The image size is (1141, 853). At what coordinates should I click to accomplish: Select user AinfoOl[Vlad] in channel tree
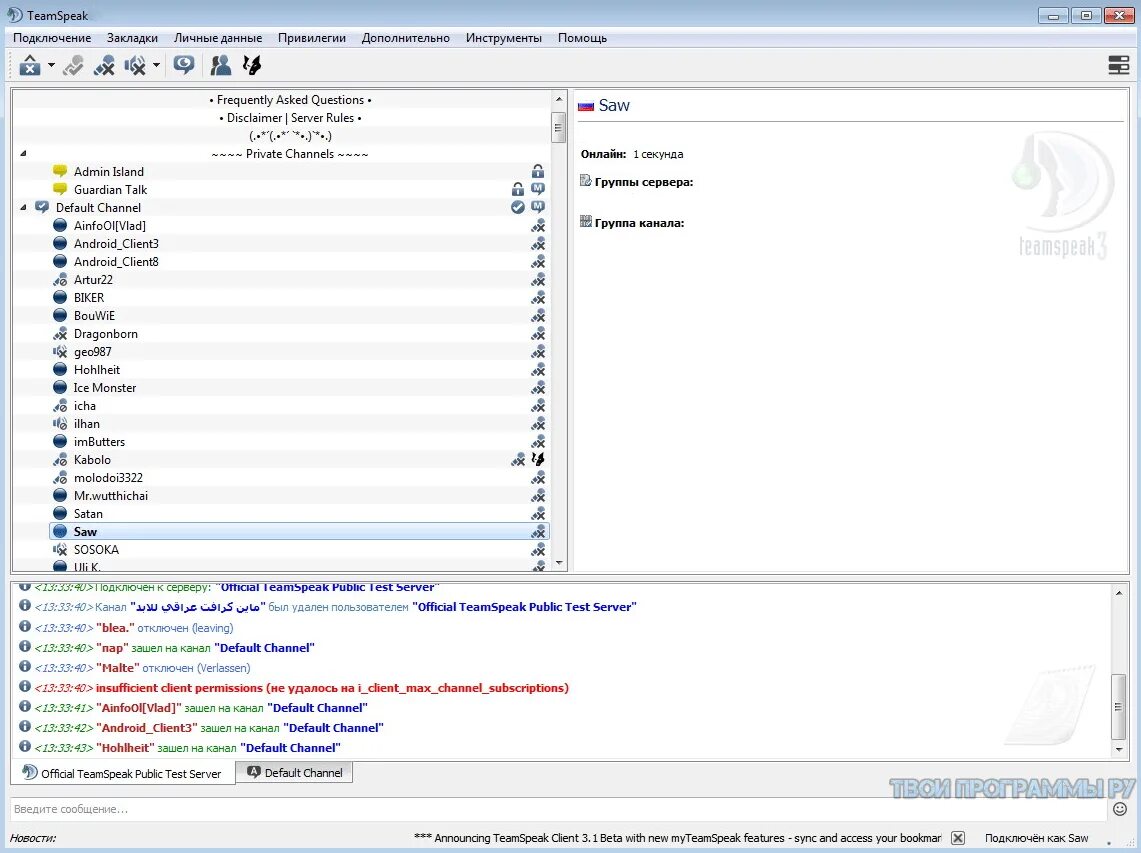coord(110,226)
